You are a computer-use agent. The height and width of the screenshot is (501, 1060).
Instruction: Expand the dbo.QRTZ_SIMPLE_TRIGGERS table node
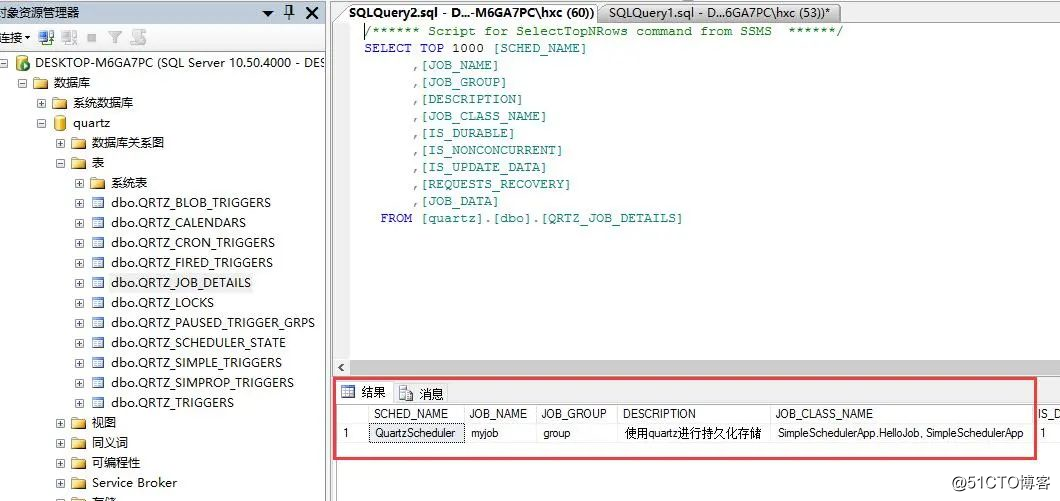pyautogui.click(x=80, y=362)
